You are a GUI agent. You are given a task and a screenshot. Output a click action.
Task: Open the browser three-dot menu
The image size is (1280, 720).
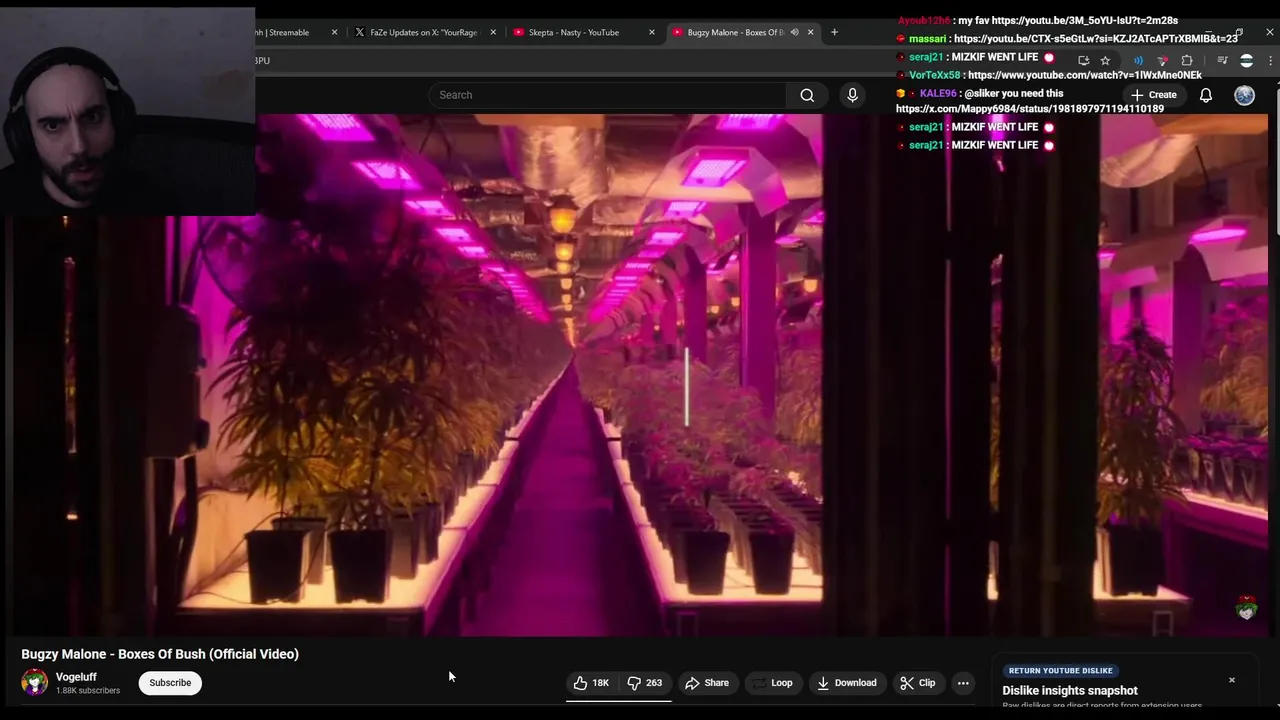(1270, 61)
